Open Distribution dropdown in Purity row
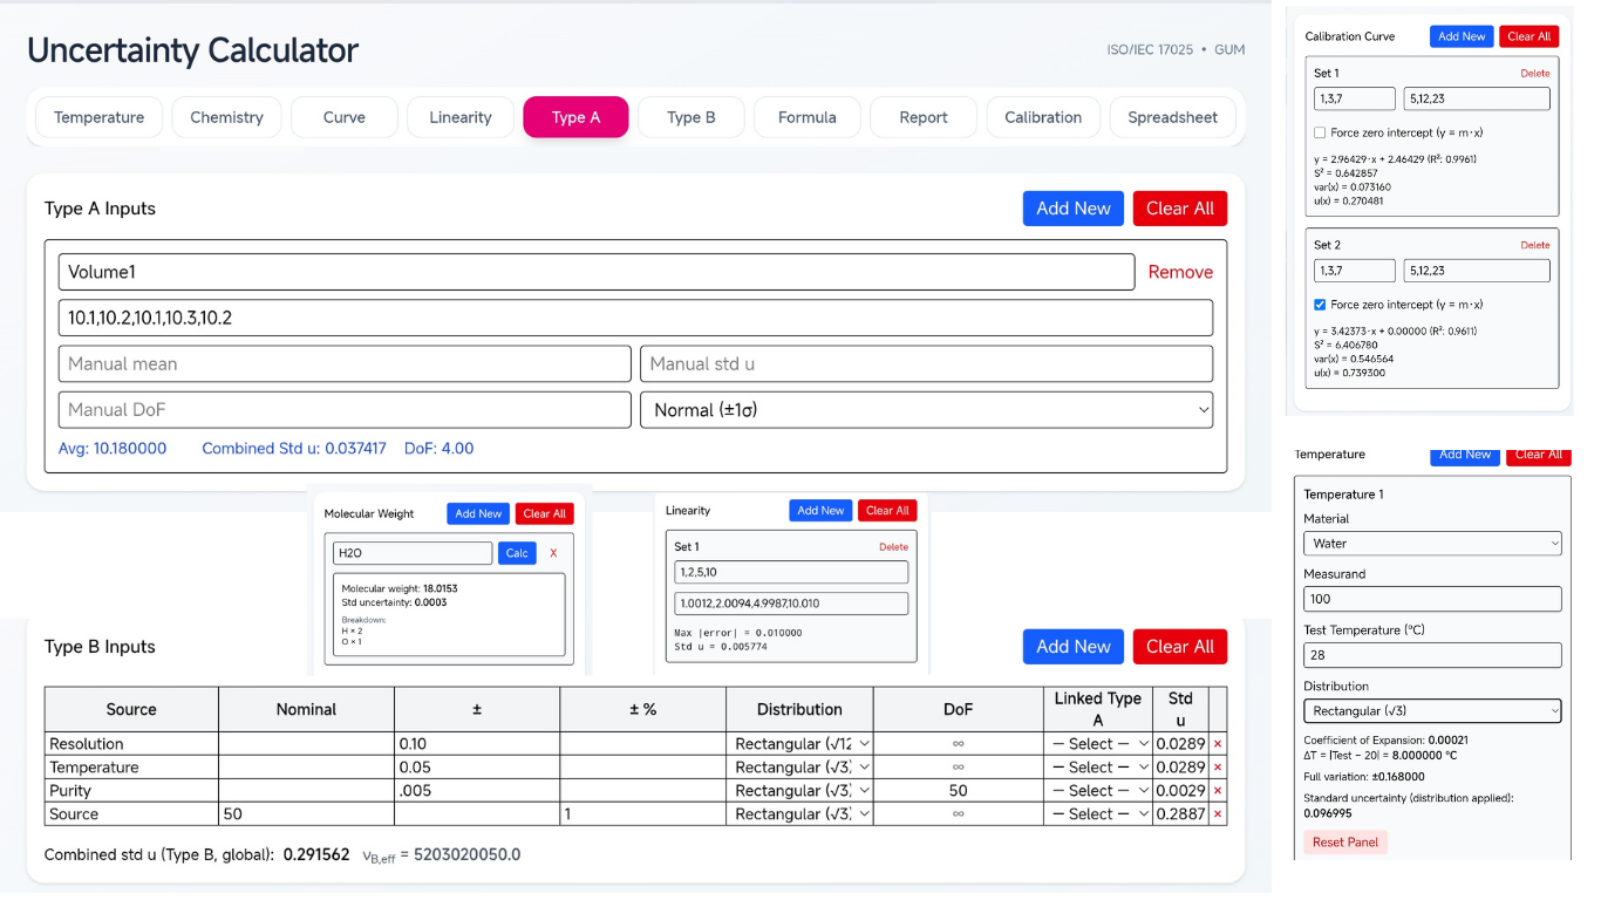 tap(800, 791)
